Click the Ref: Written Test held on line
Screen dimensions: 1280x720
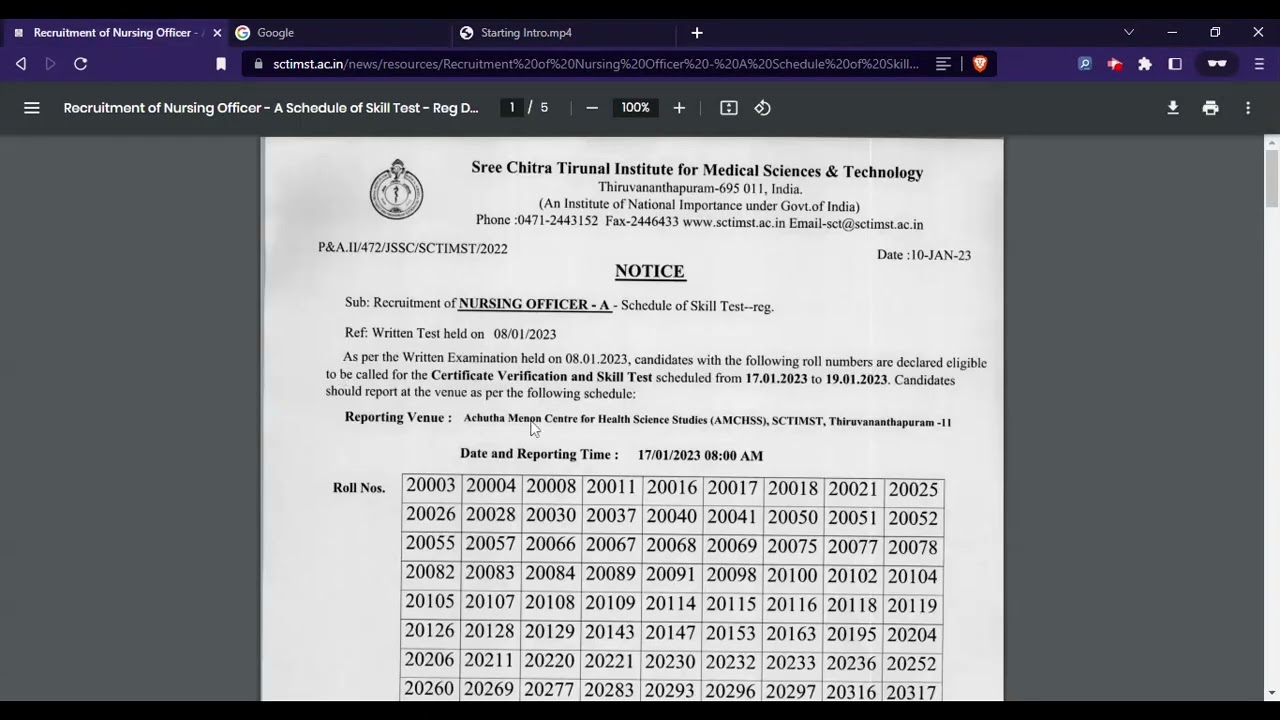click(450, 333)
